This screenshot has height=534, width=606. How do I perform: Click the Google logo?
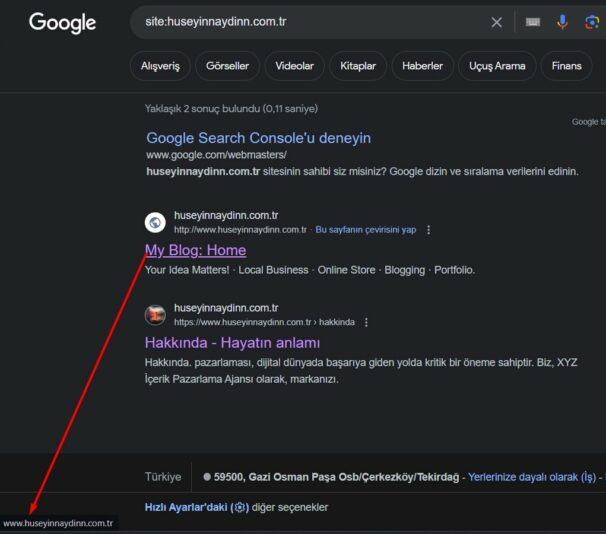62,23
